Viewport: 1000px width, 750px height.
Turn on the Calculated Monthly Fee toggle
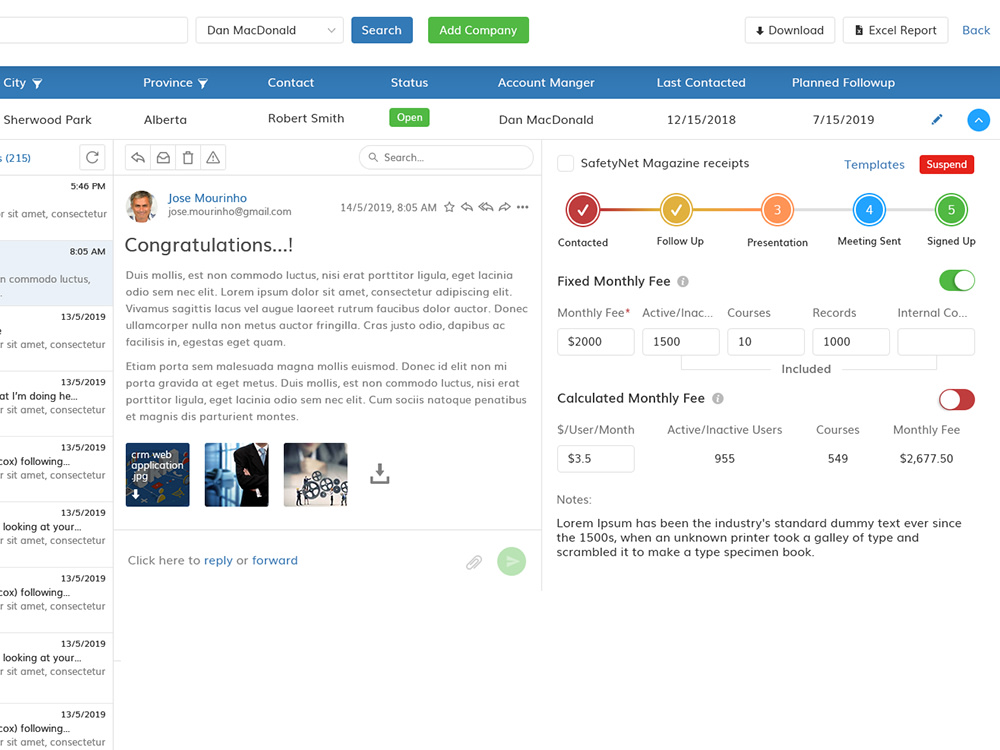957,400
